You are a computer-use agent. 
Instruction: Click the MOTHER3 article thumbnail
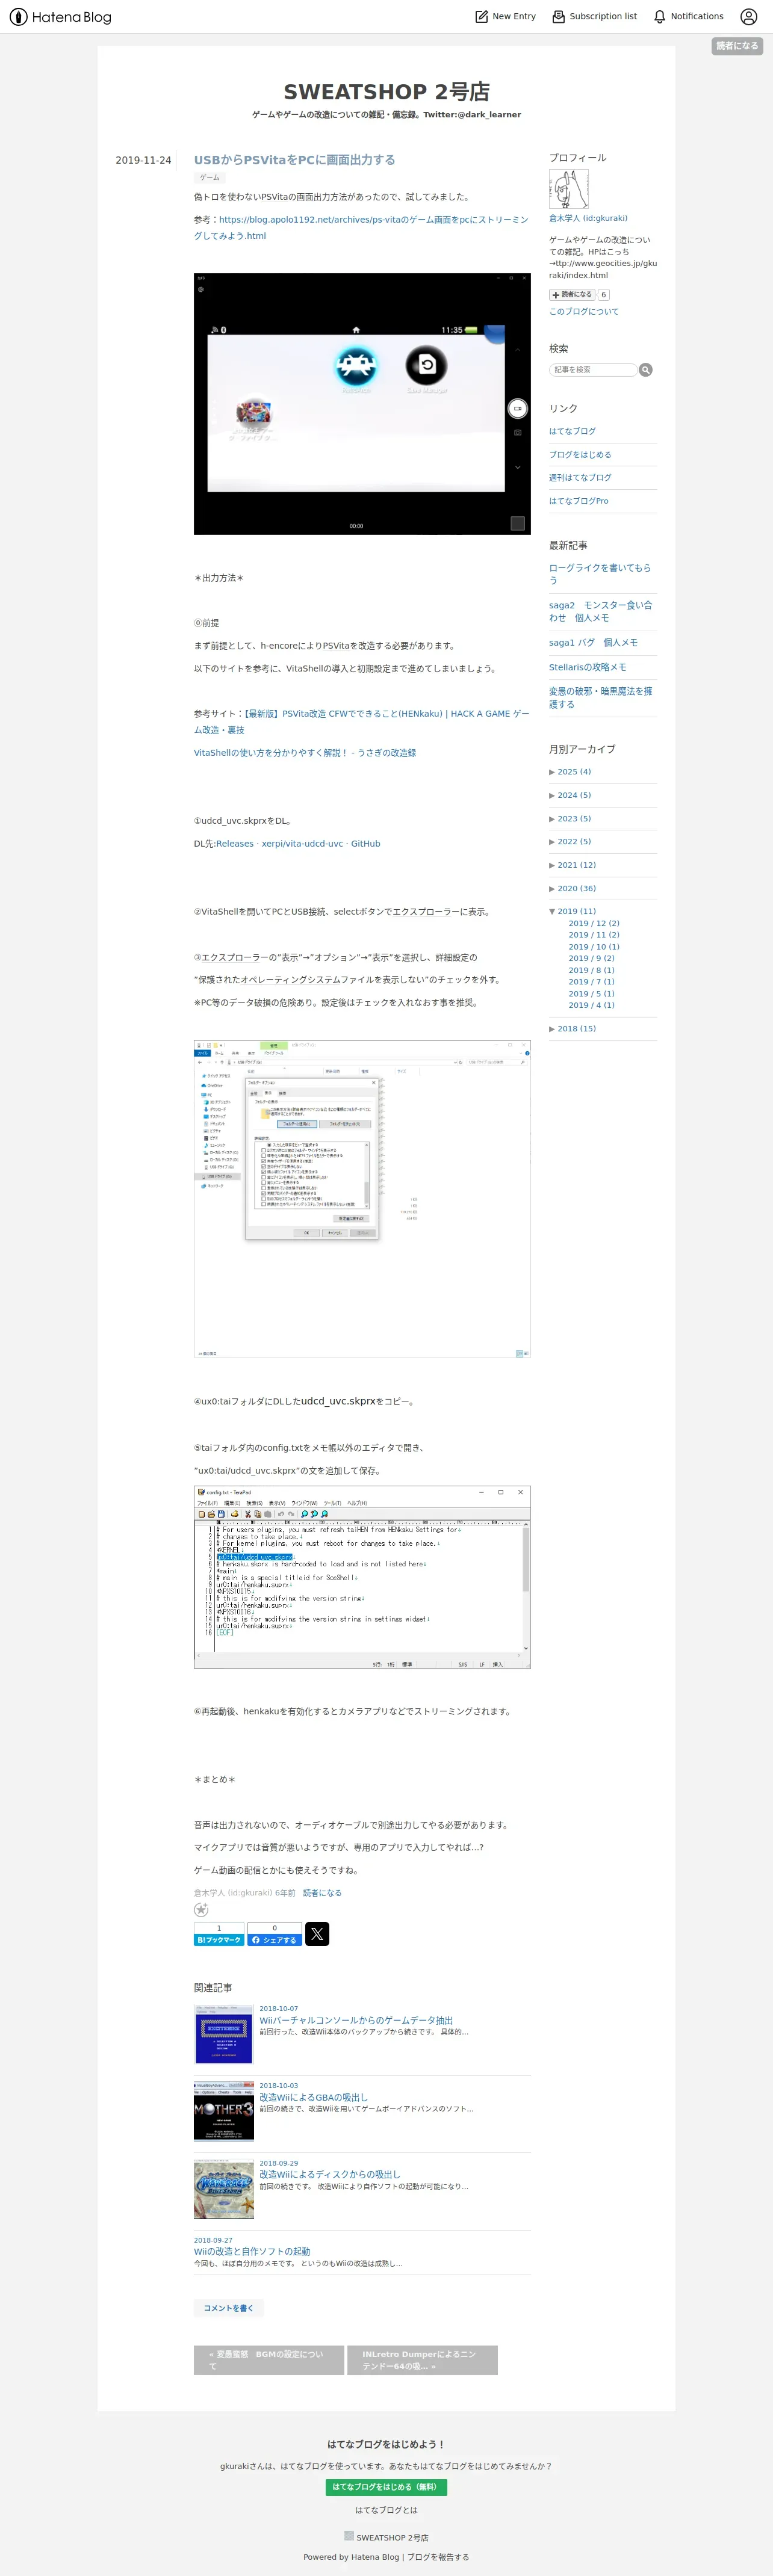tap(224, 2111)
